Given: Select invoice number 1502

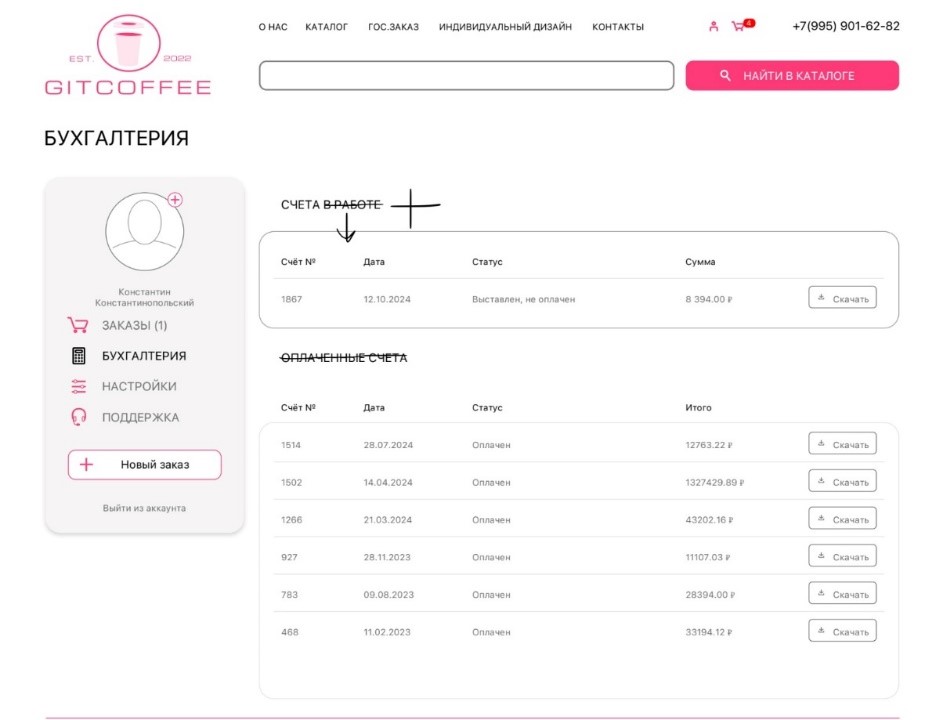Looking at the screenshot, I should (291, 482).
